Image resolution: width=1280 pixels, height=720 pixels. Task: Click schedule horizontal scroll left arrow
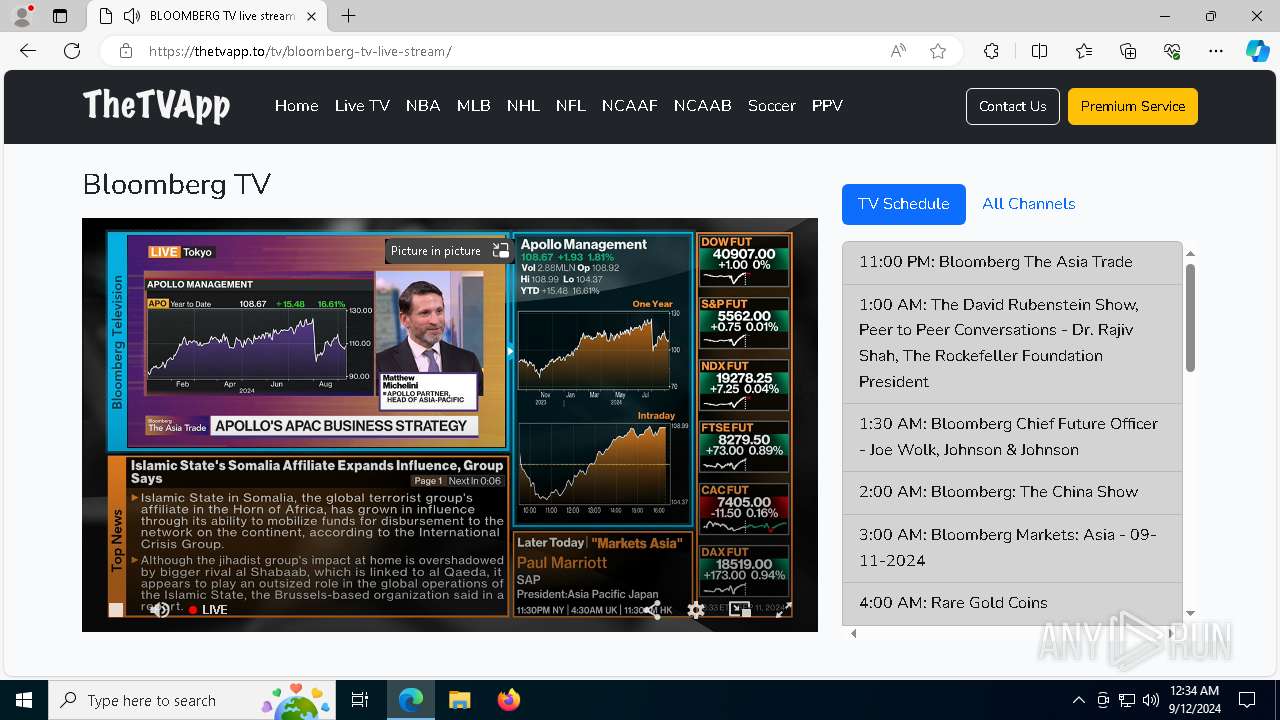pos(854,633)
